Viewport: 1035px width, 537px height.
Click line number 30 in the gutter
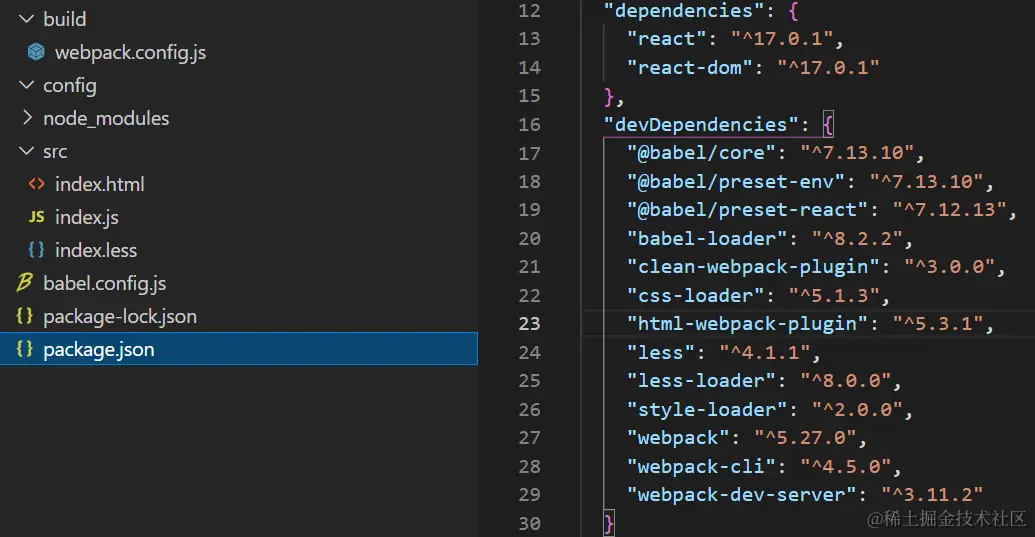click(x=529, y=524)
